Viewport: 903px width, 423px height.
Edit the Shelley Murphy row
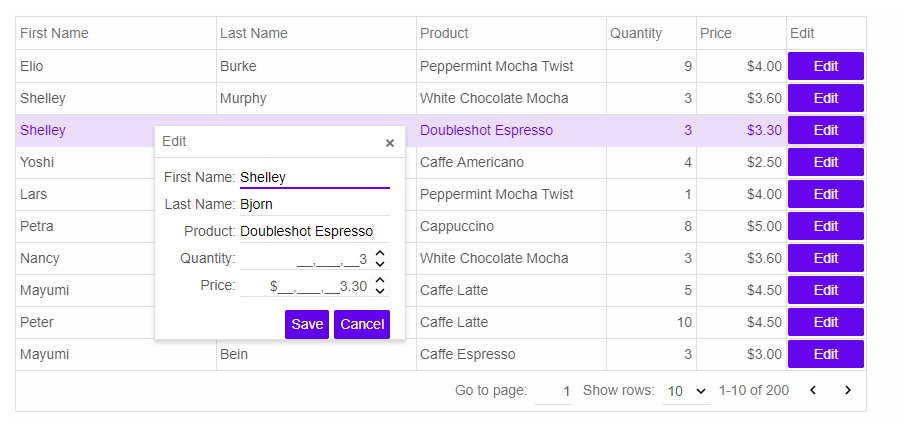(826, 98)
